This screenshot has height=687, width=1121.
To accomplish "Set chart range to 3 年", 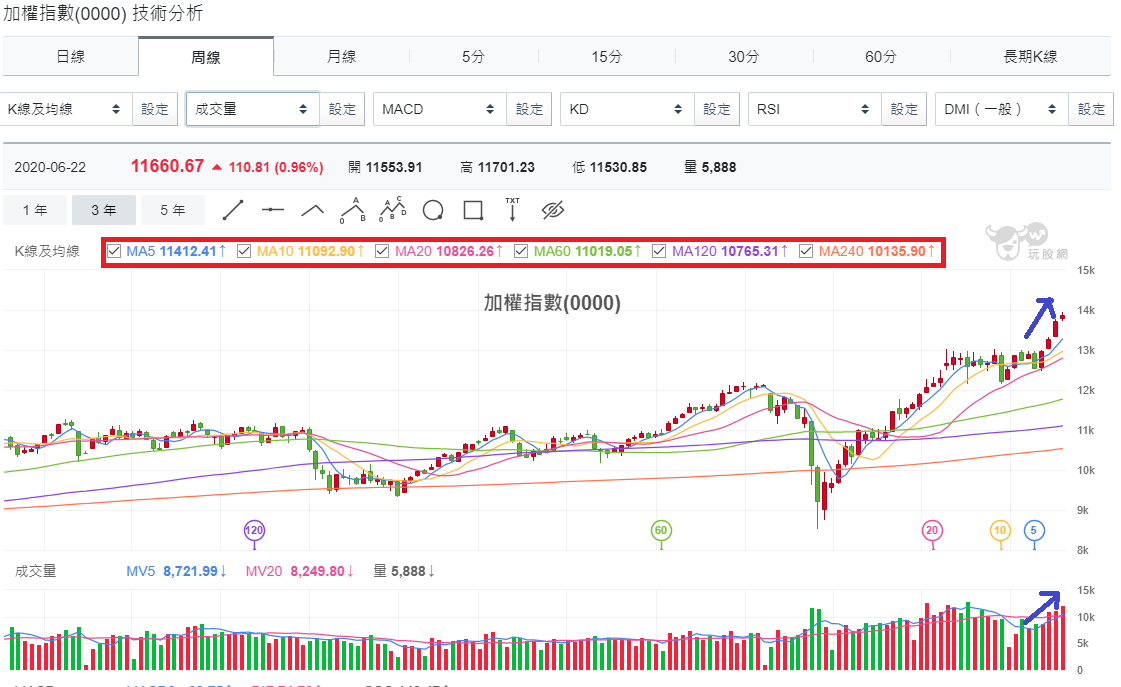I will pos(104,210).
